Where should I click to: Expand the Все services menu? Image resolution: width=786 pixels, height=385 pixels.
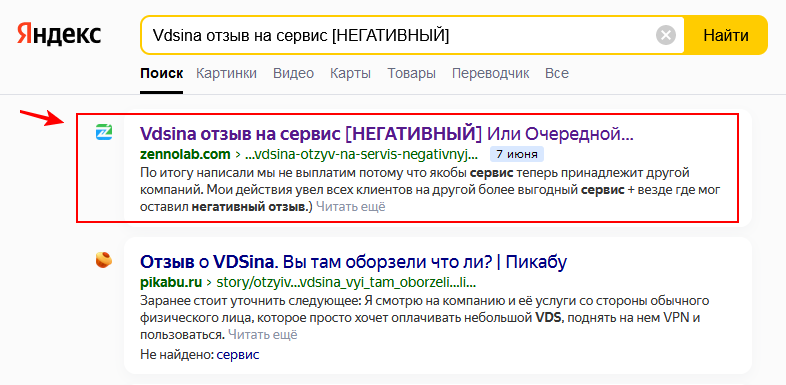click(557, 74)
